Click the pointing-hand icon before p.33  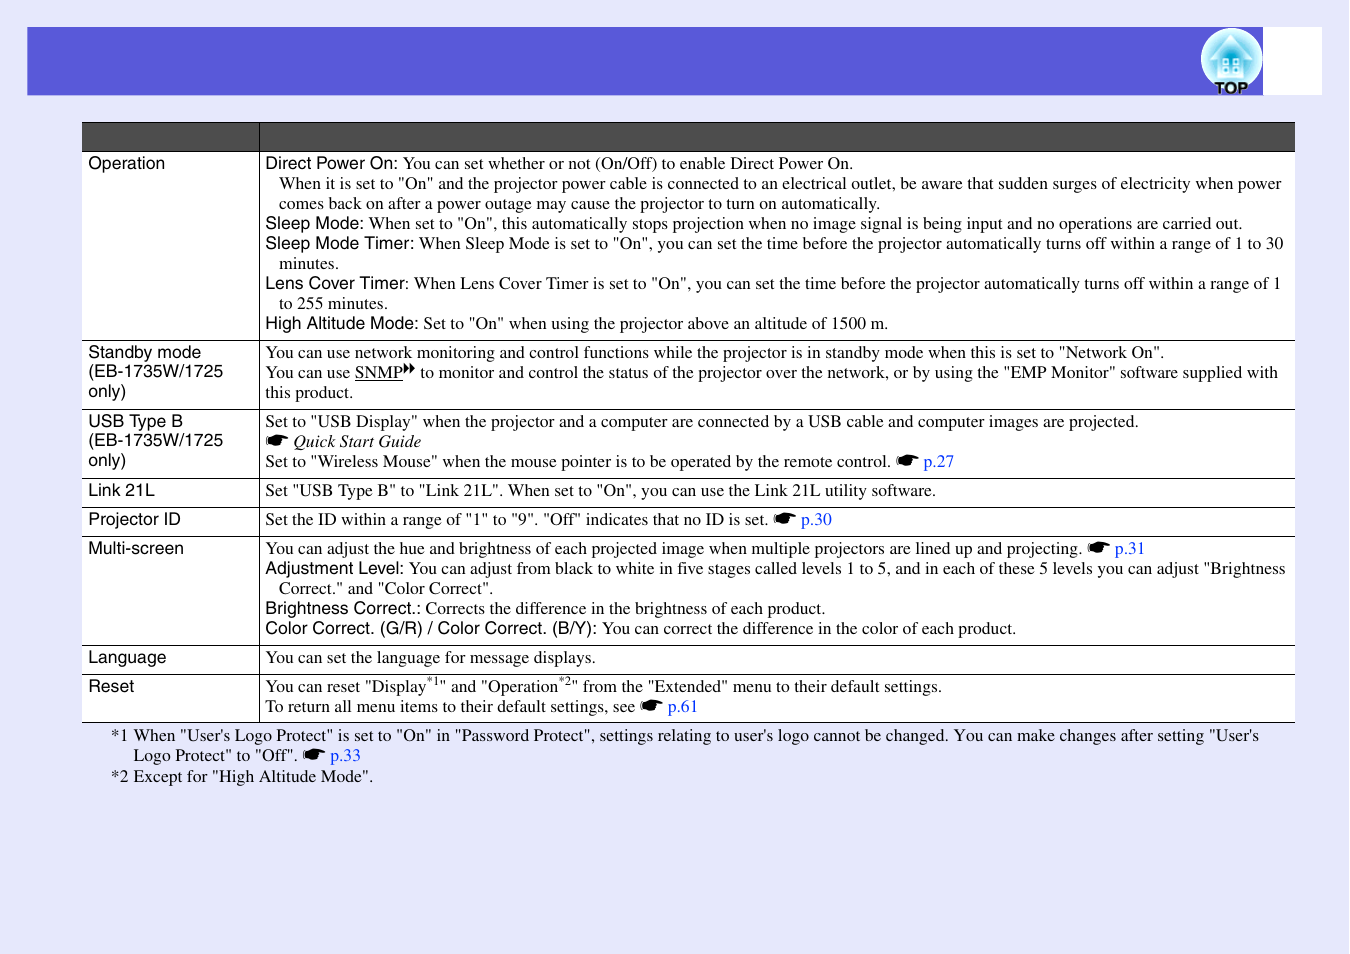[x=314, y=755]
